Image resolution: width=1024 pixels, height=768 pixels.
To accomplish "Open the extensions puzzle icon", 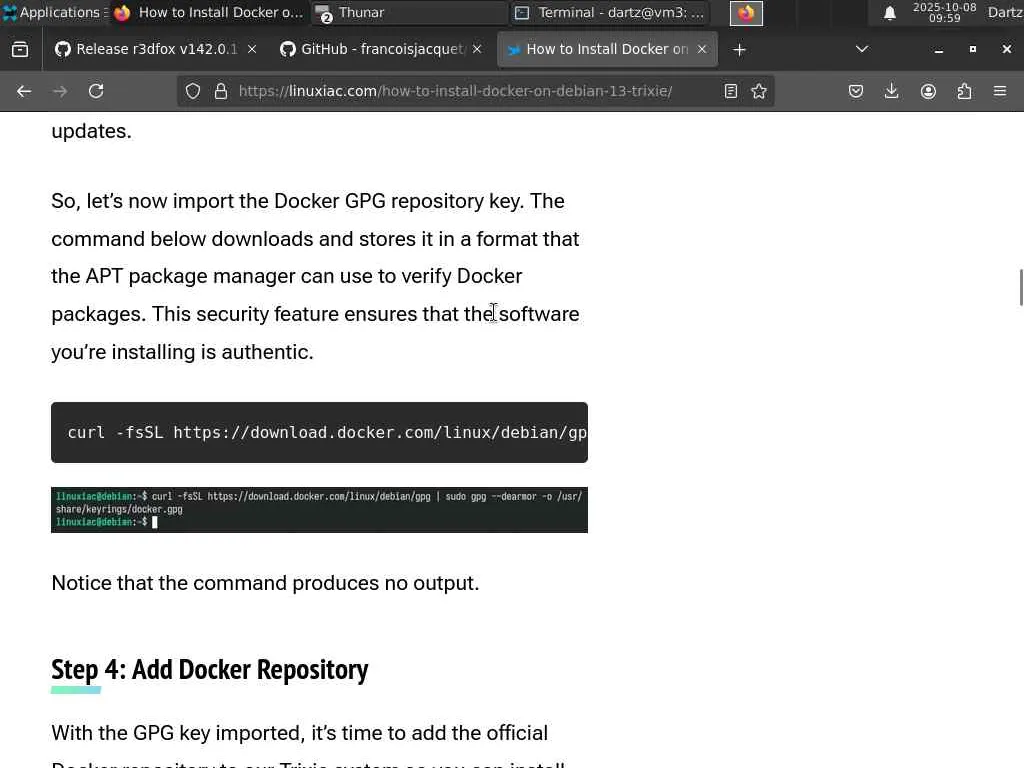I will click(964, 91).
